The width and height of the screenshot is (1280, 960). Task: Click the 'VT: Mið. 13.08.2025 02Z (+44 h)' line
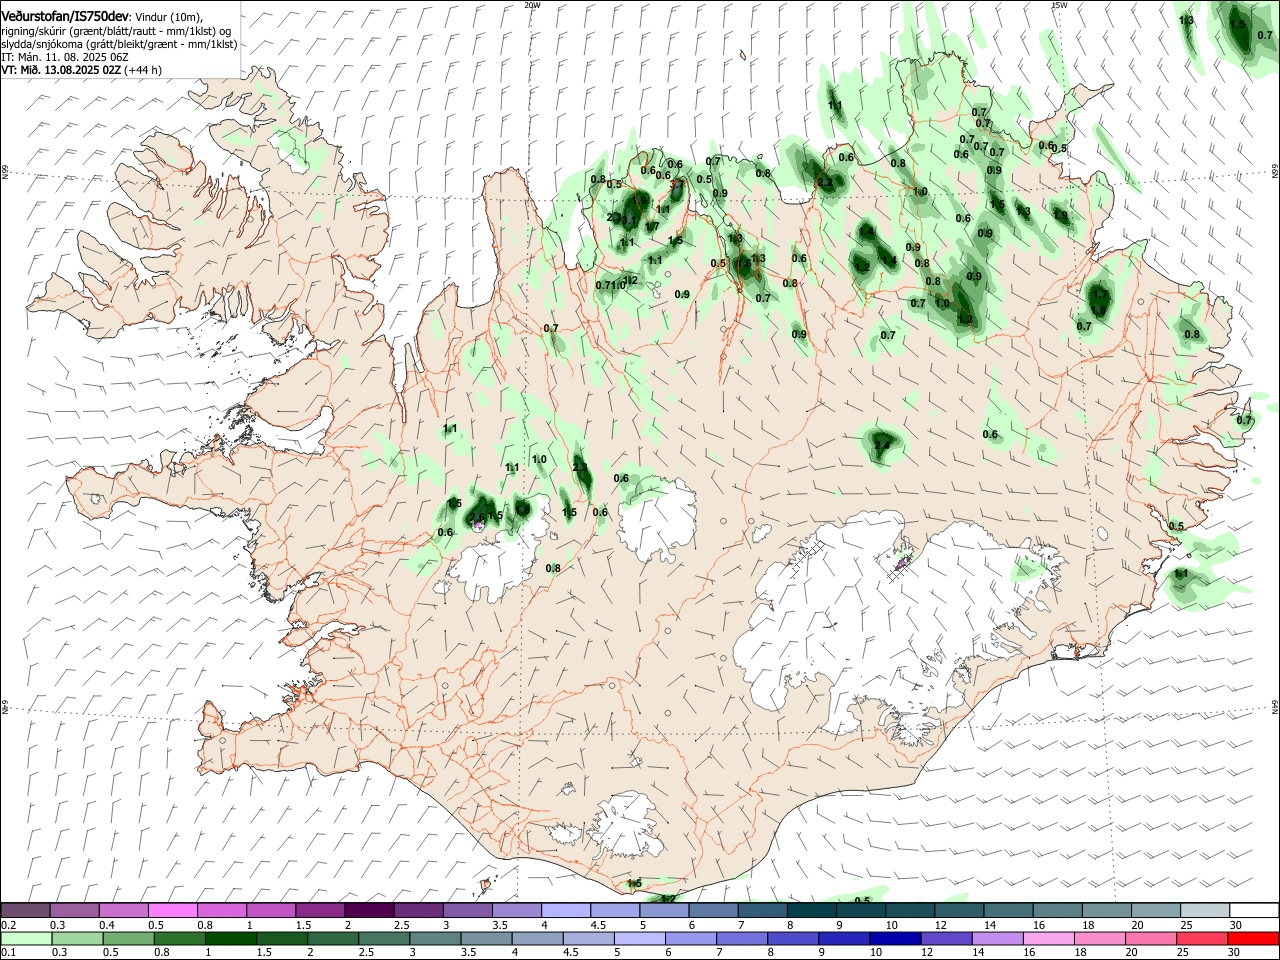(82, 70)
